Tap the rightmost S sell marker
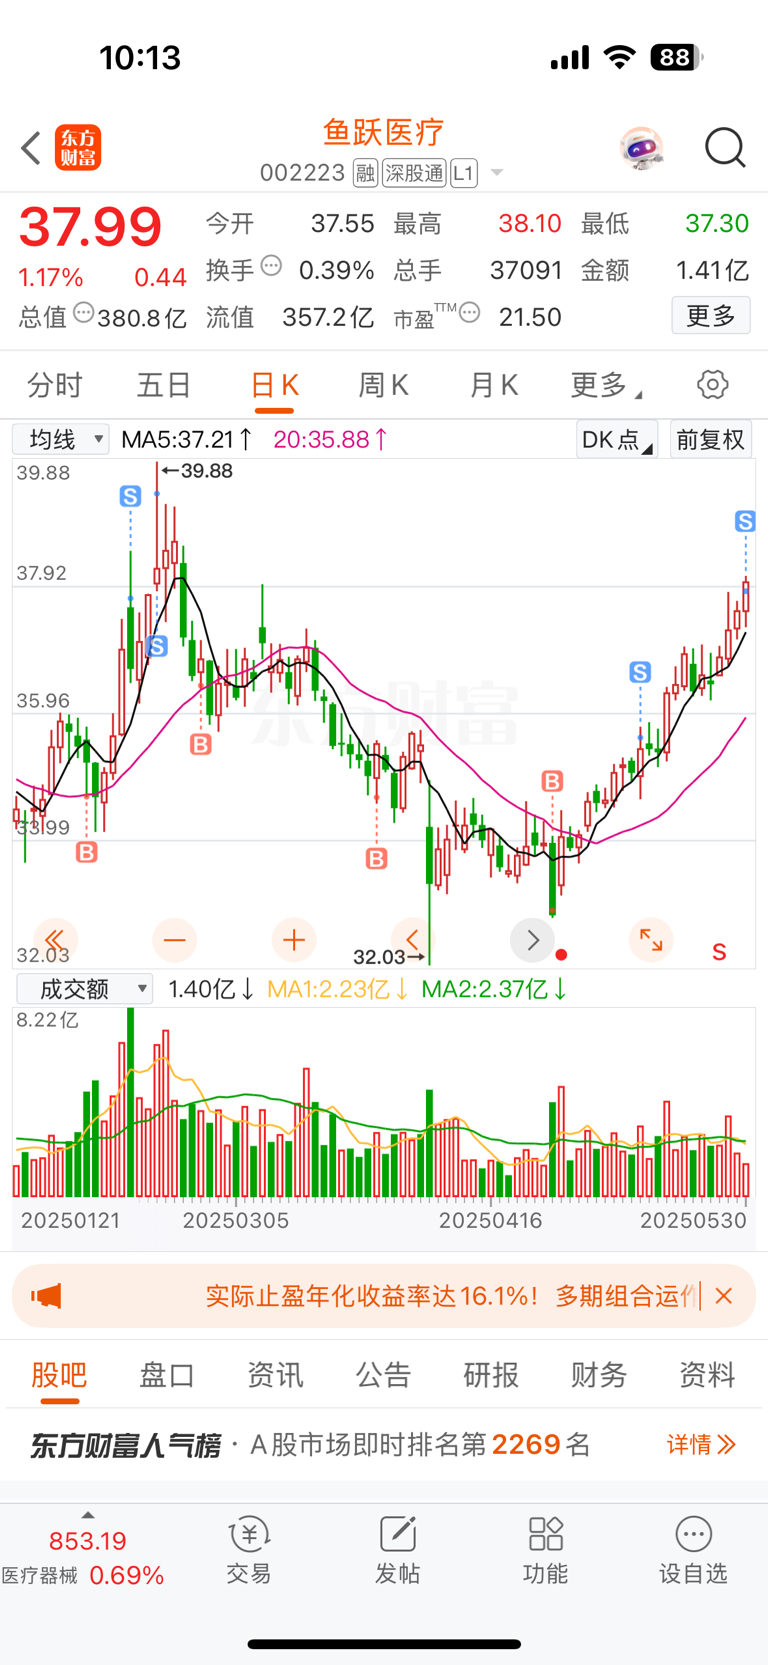This screenshot has height=1665, width=769. point(745,521)
